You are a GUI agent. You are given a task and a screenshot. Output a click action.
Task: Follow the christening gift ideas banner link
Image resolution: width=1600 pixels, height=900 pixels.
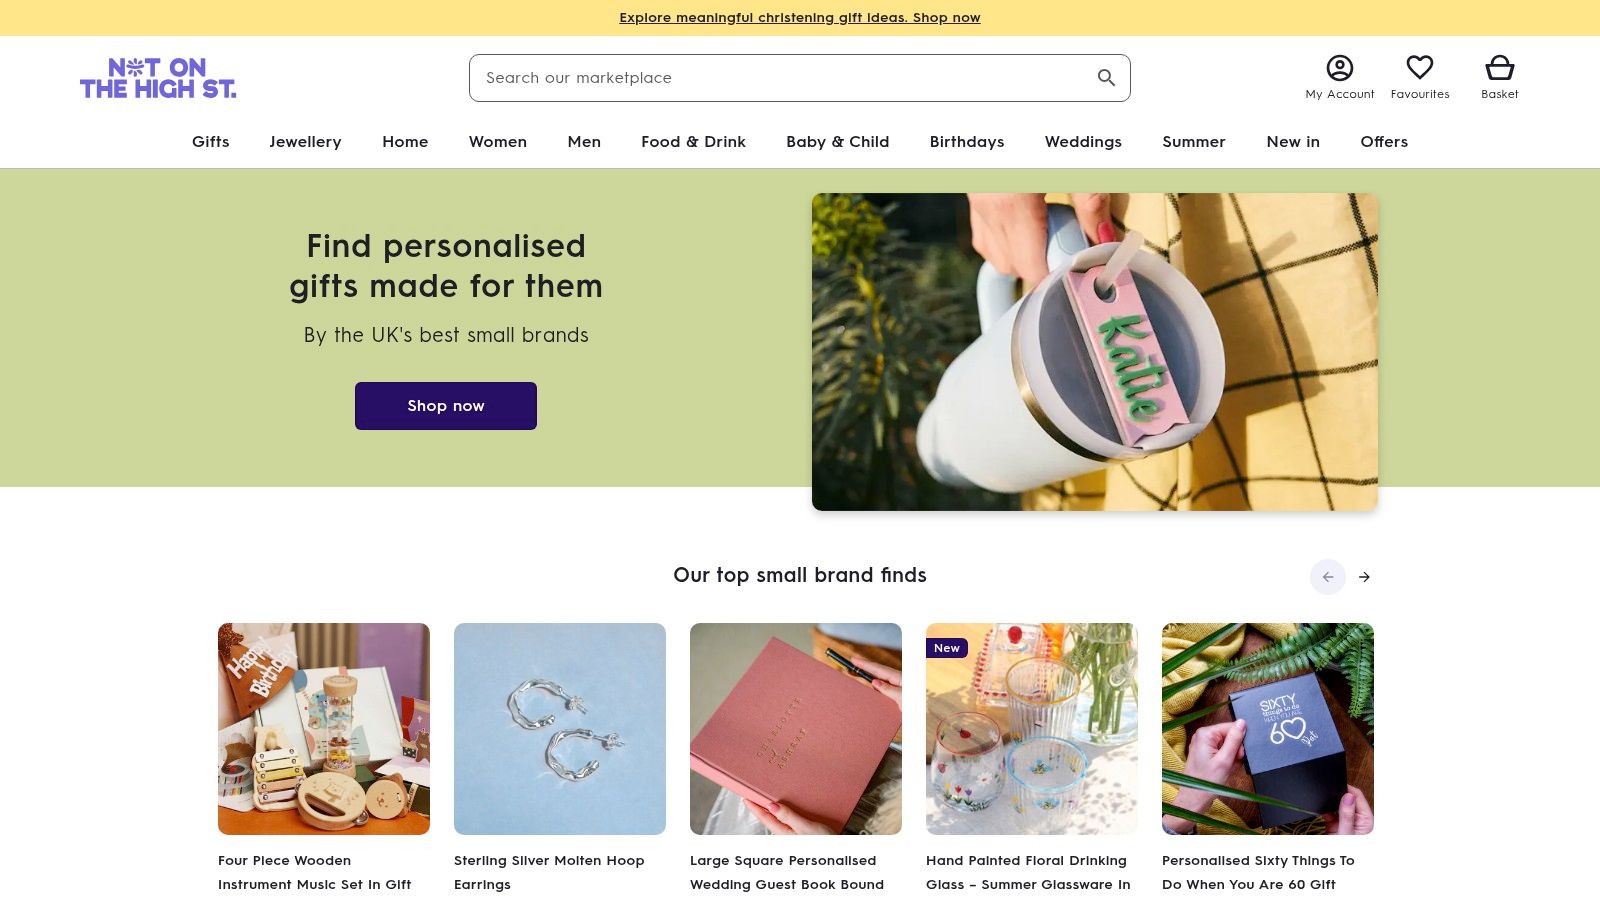(x=799, y=18)
